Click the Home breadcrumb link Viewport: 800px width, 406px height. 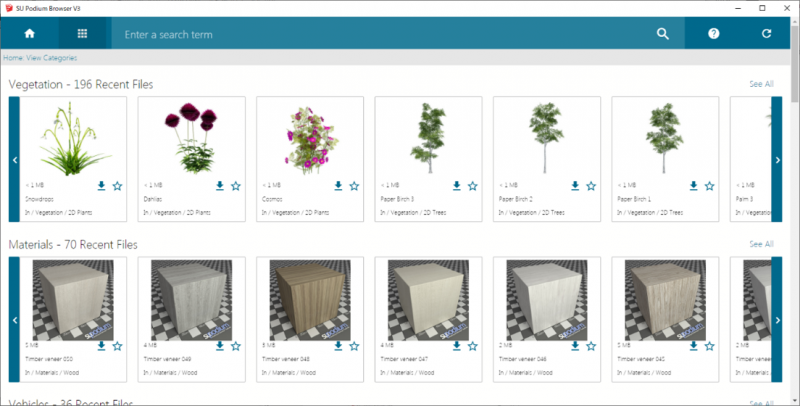[x=16, y=58]
